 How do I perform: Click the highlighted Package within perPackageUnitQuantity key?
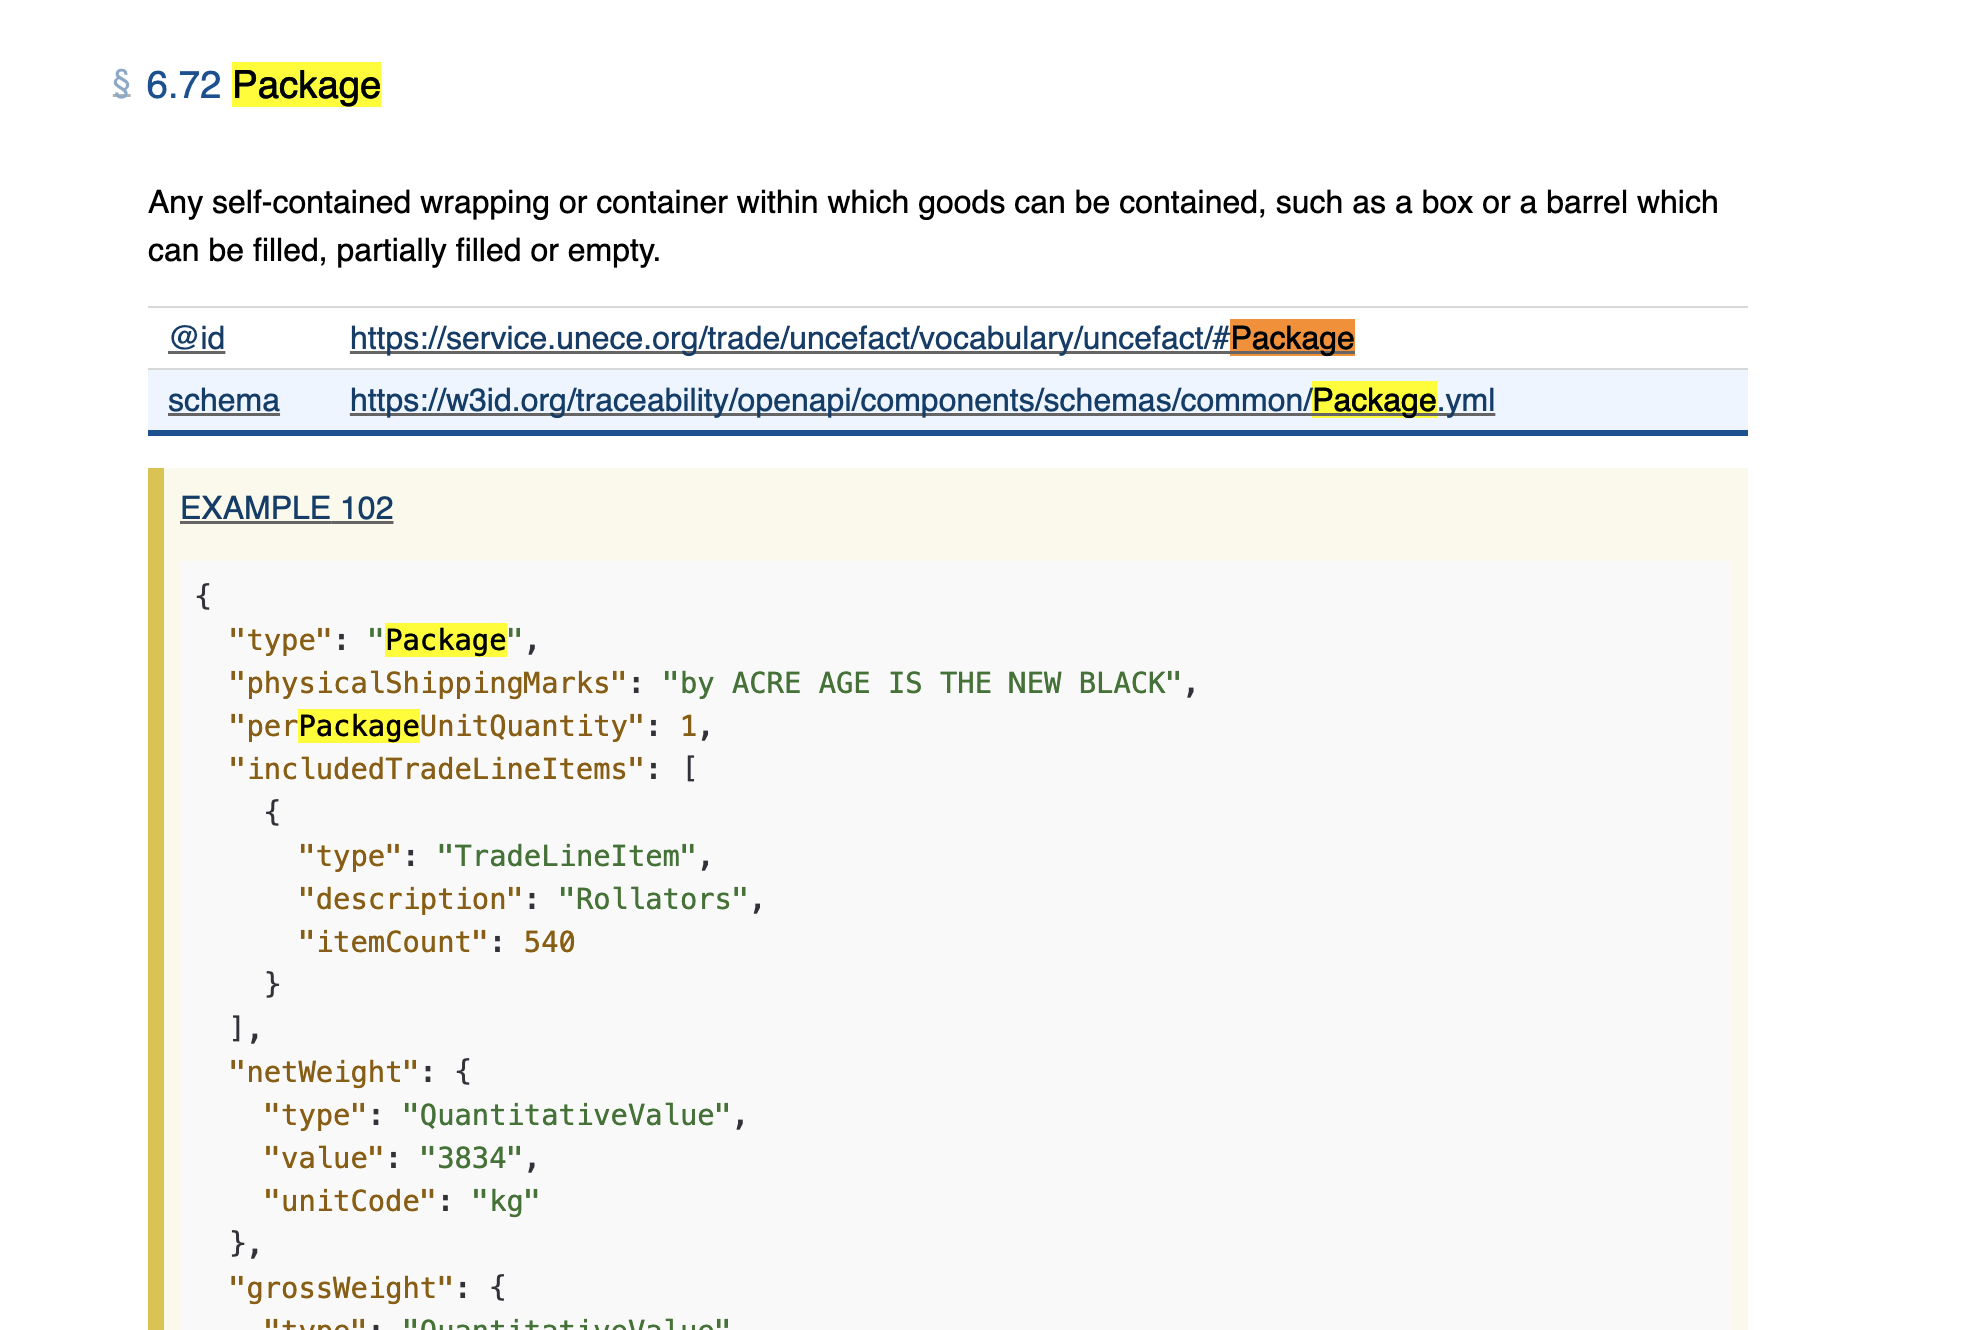point(357,725)
